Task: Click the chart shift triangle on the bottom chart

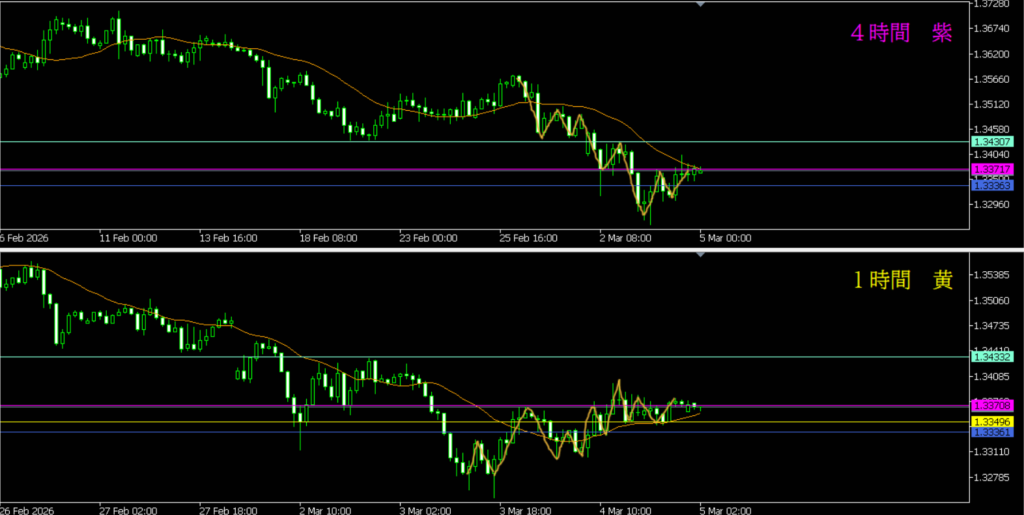Action: click(700, 256)
